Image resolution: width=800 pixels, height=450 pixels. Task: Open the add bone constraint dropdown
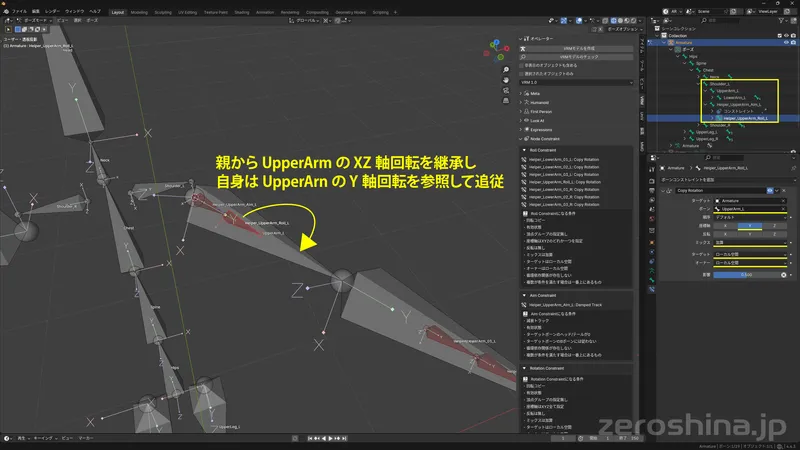(728, 180)
